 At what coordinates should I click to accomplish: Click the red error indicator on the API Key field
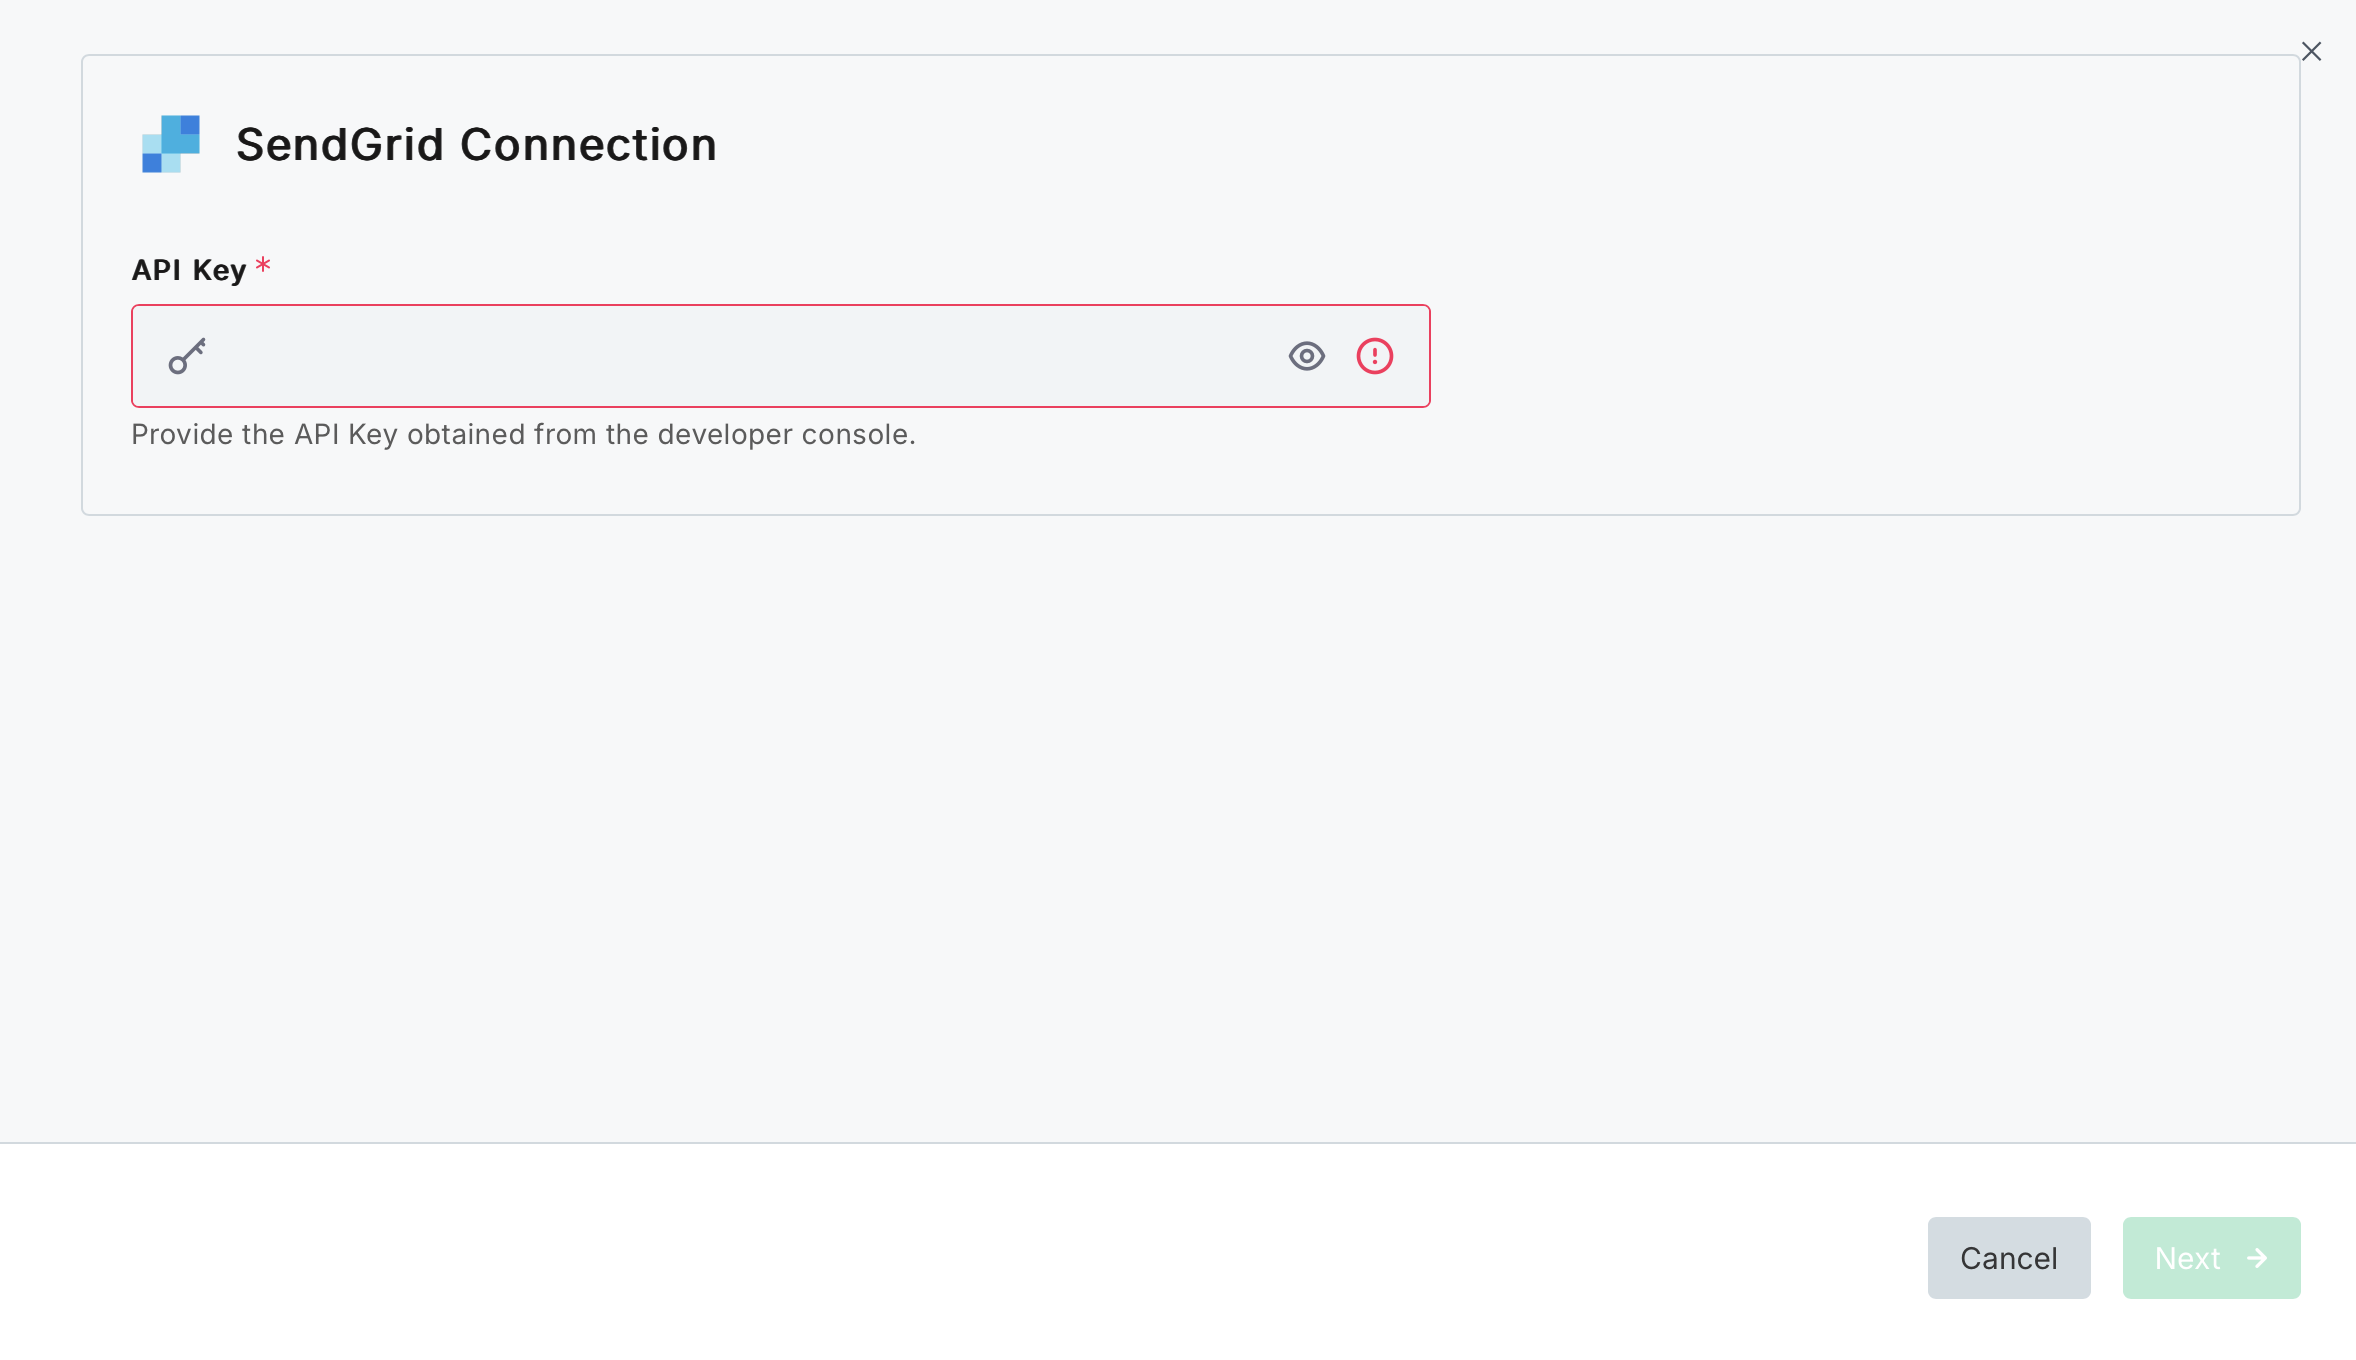[x=1375, y=356]
